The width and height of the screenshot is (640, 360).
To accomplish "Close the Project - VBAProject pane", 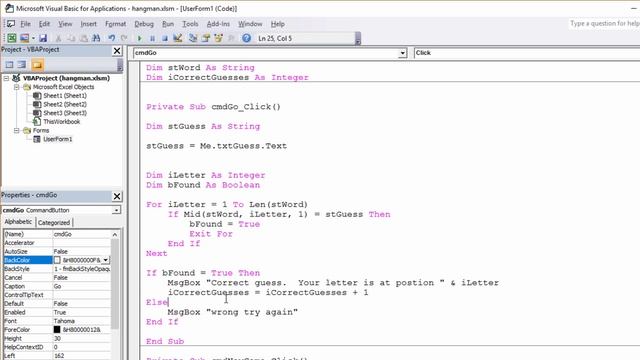I will coord(117,51).
